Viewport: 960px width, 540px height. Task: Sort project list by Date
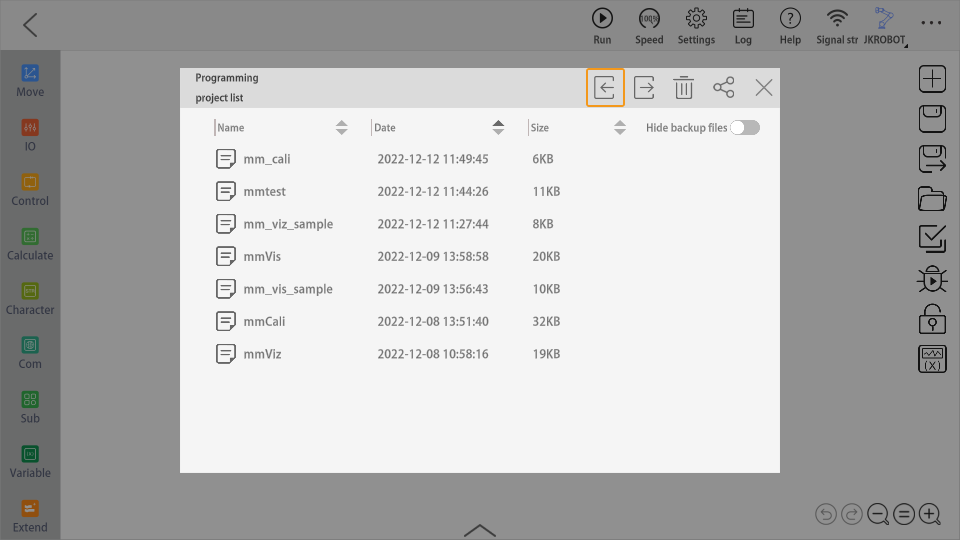498,128
